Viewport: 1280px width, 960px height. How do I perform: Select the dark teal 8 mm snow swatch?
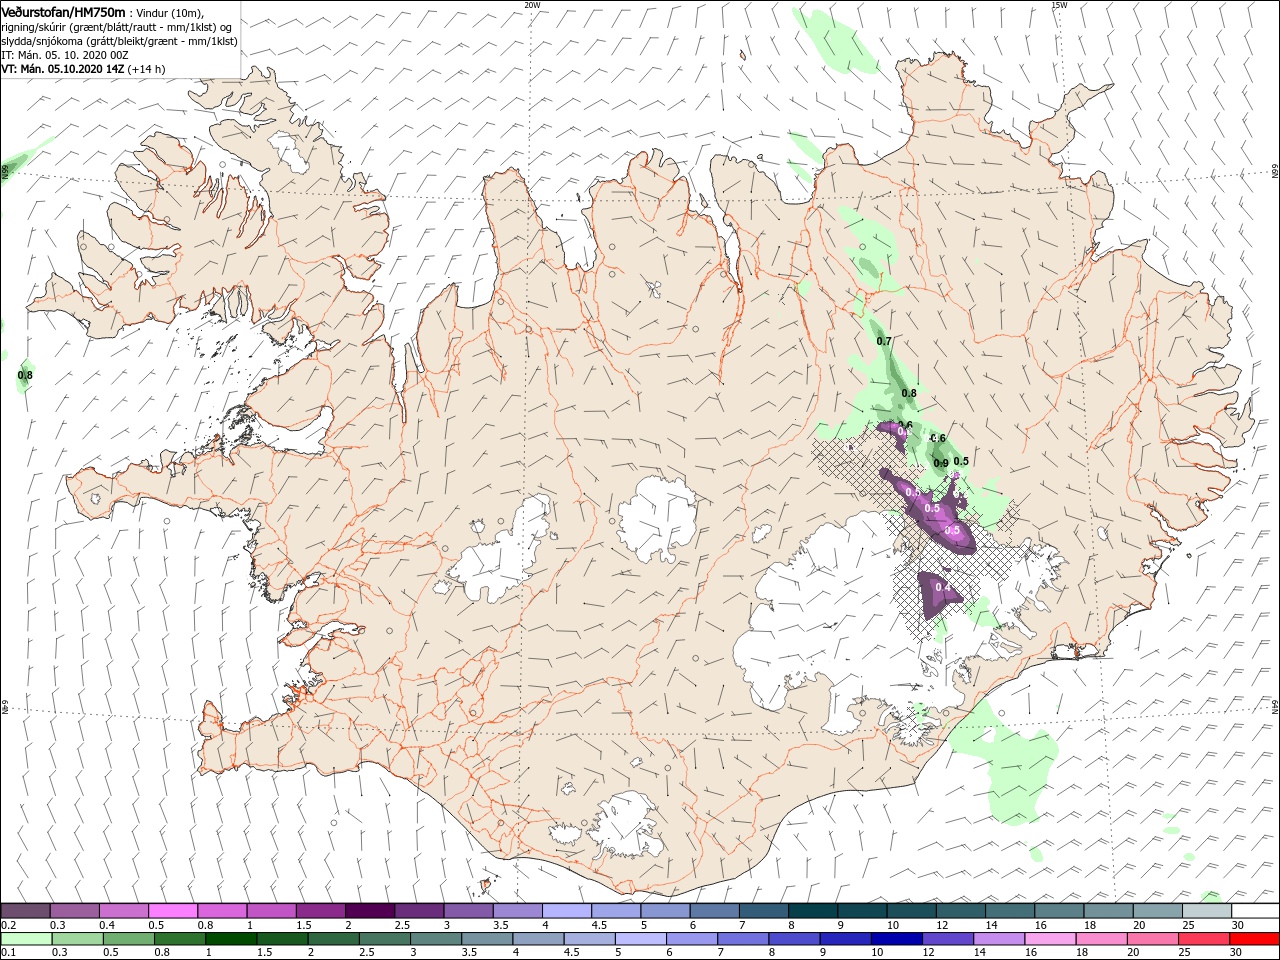(812, 911)
